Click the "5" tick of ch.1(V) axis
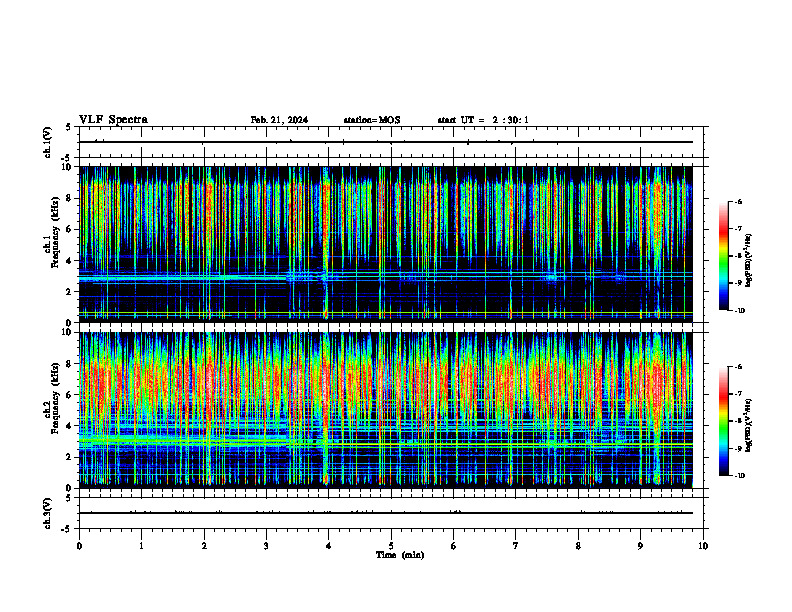 70,127
